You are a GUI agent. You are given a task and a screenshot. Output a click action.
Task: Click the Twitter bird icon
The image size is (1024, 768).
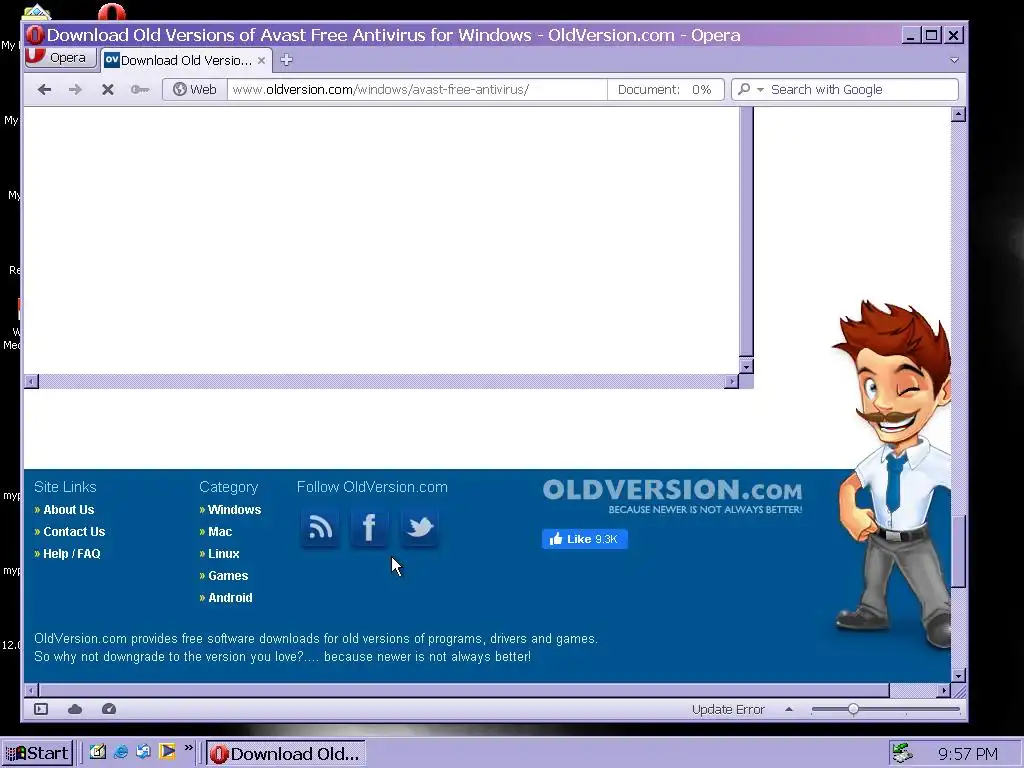(419, 527)
